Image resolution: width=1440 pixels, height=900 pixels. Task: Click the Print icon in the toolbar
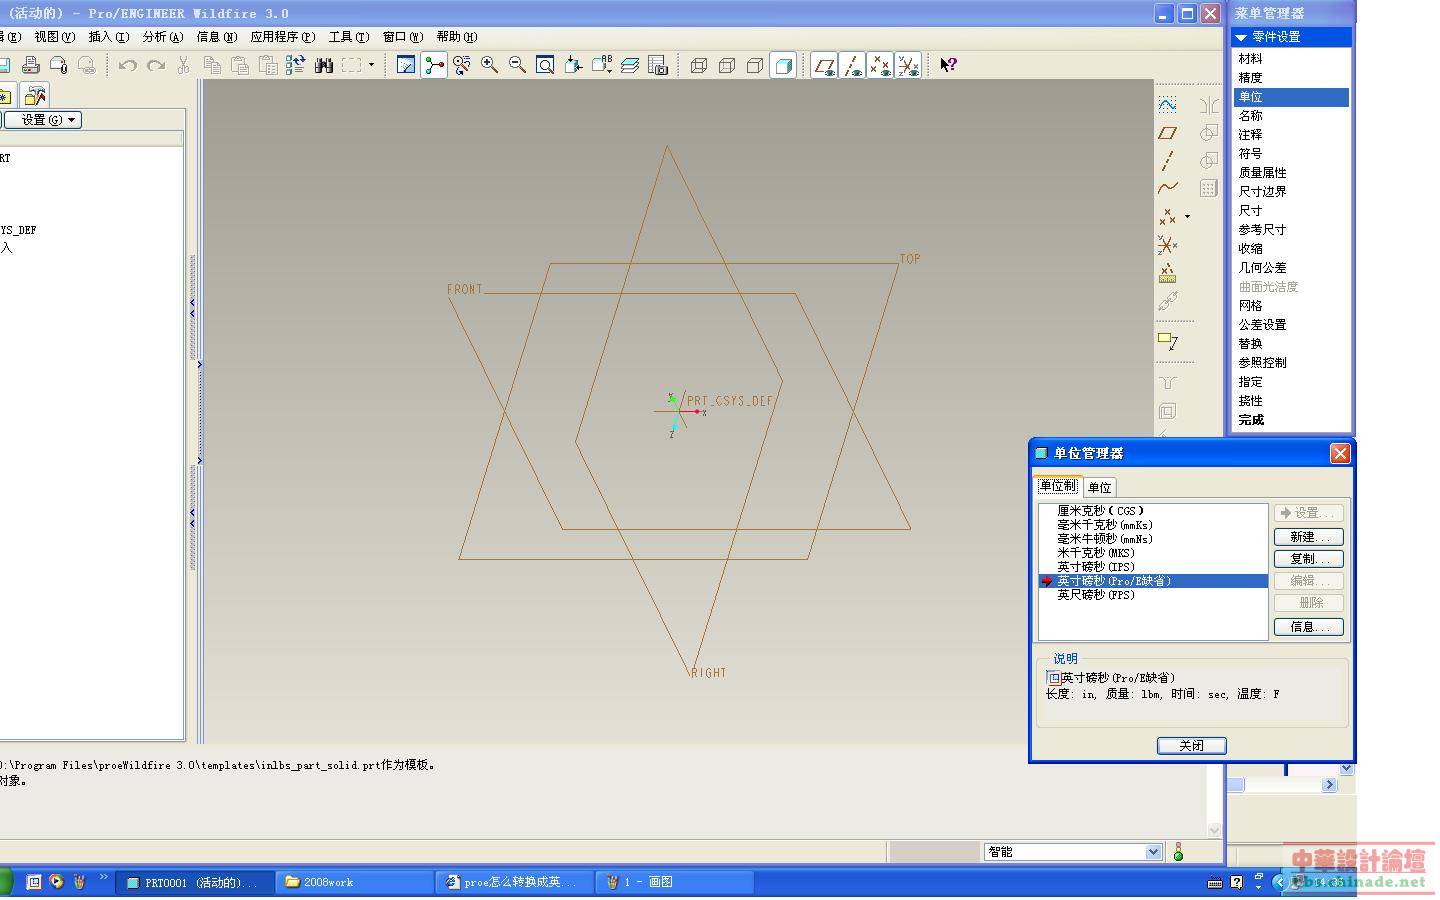pos(31,65)
